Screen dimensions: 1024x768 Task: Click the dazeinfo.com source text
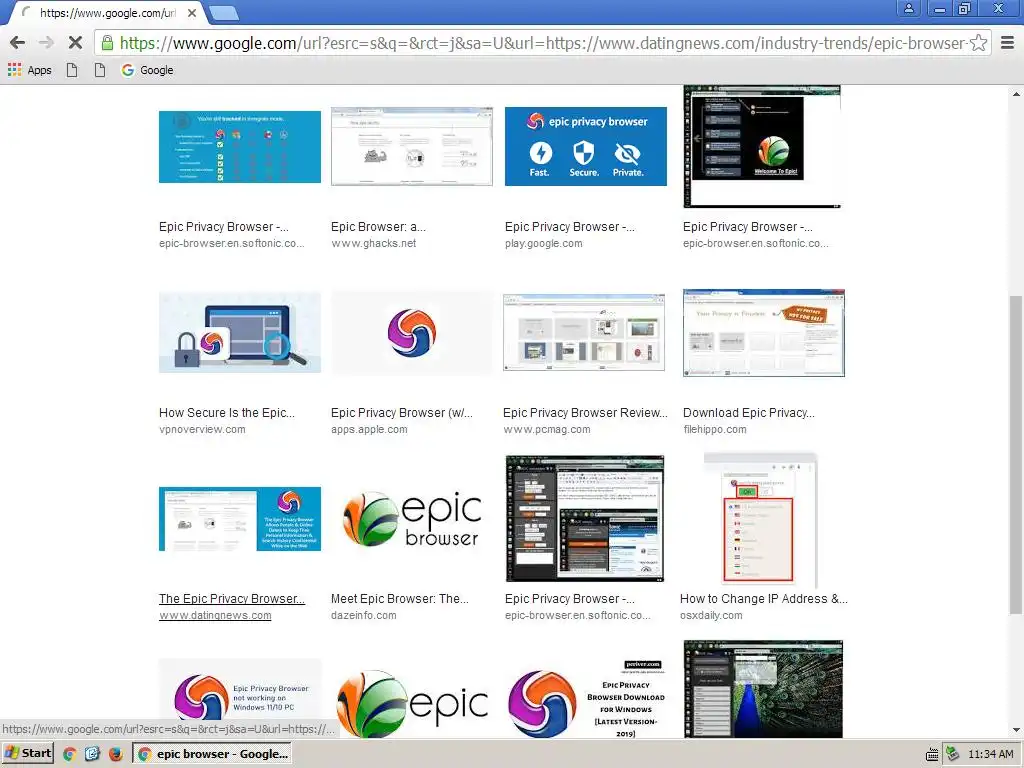pyautogui.click(x=364, y=615)
